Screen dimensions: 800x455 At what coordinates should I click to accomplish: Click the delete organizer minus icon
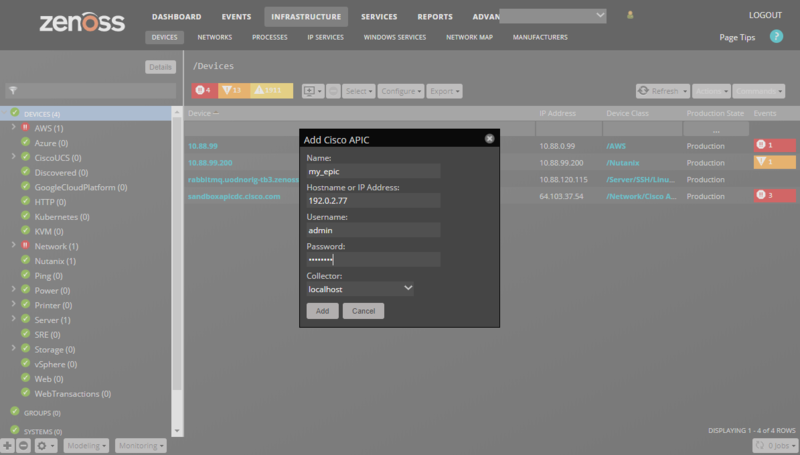tap(23, 446)
